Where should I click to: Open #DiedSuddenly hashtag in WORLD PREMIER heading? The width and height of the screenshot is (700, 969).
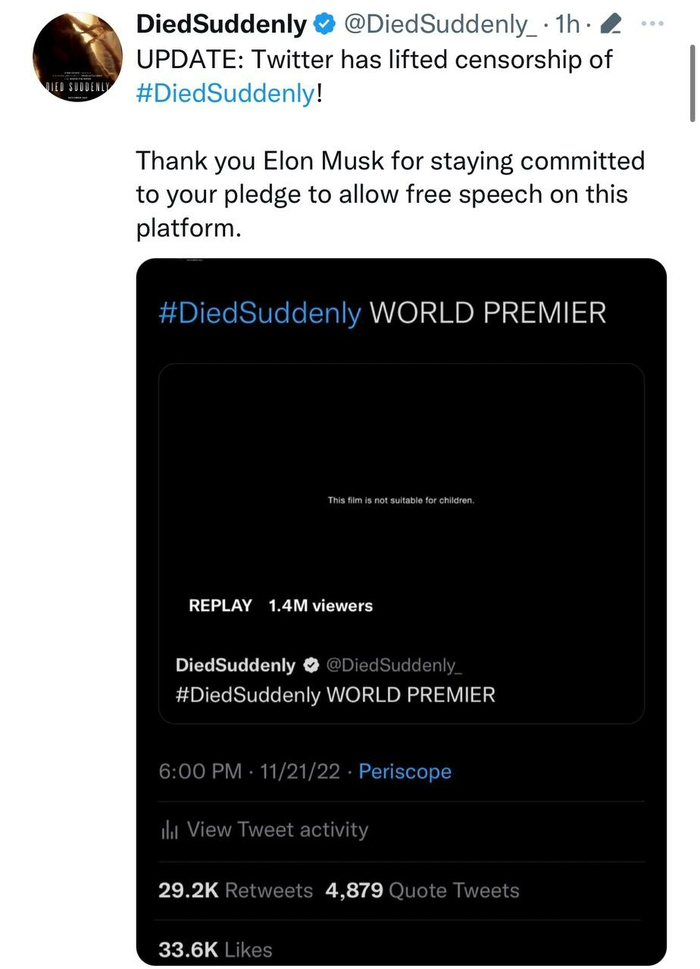(260, 313)
